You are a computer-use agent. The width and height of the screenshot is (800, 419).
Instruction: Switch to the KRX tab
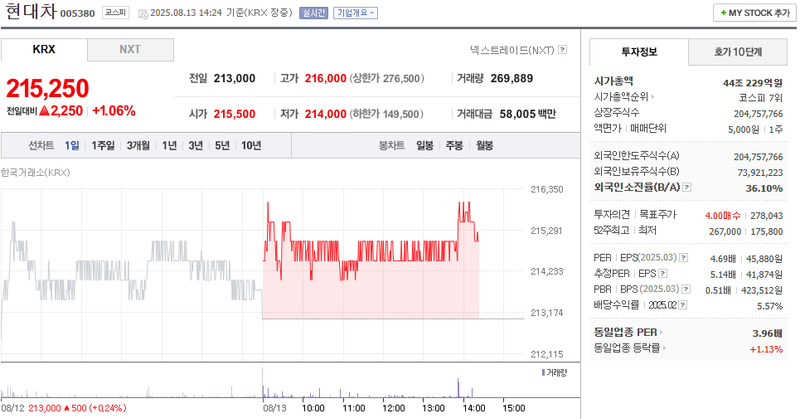[x=44, y=50]
